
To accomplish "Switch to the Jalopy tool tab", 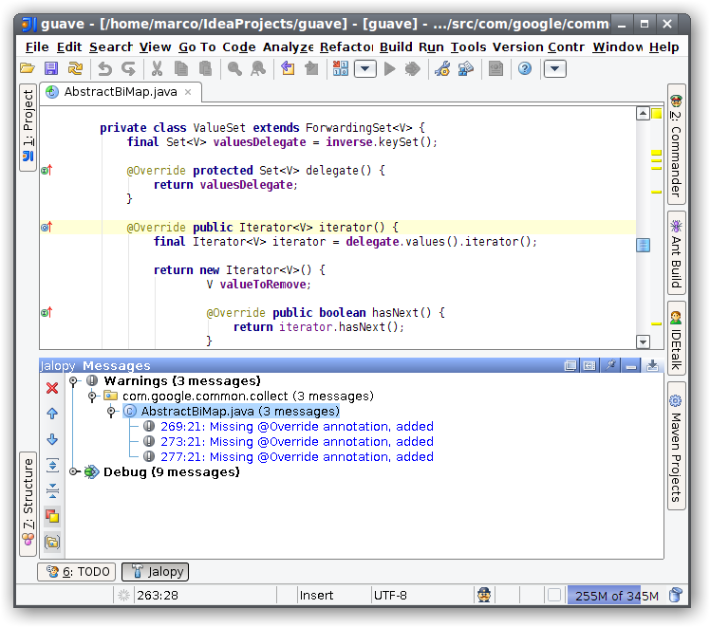I will pos(155,572).
